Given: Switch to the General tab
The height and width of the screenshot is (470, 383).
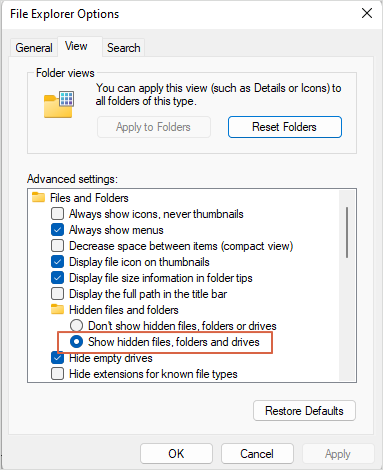Looking at the screenshot, I should pos(34,48).
